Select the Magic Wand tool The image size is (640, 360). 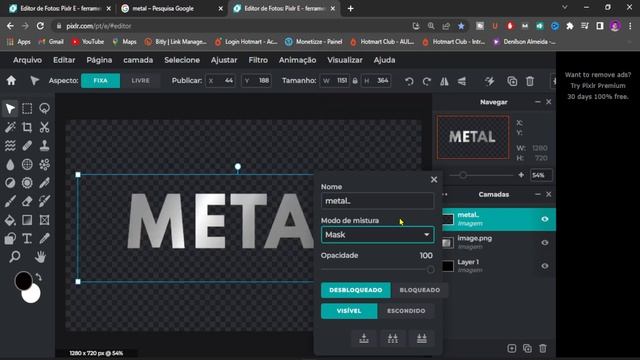[x=10, y=127]
